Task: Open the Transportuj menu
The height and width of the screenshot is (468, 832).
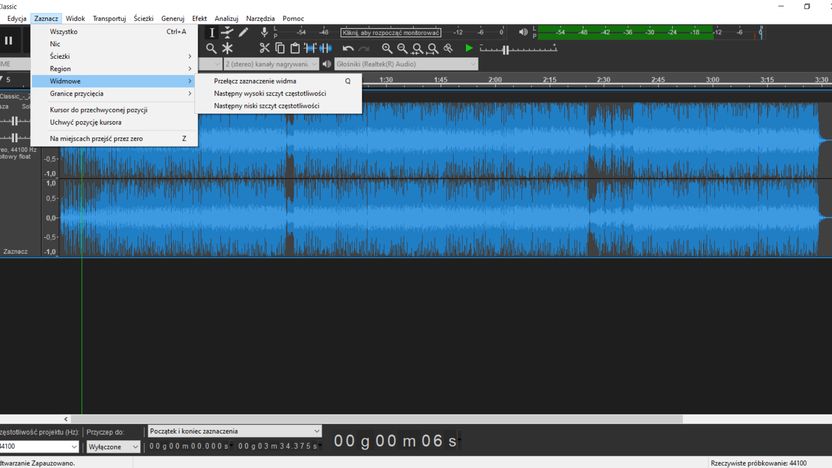Action: click(109, 19)
